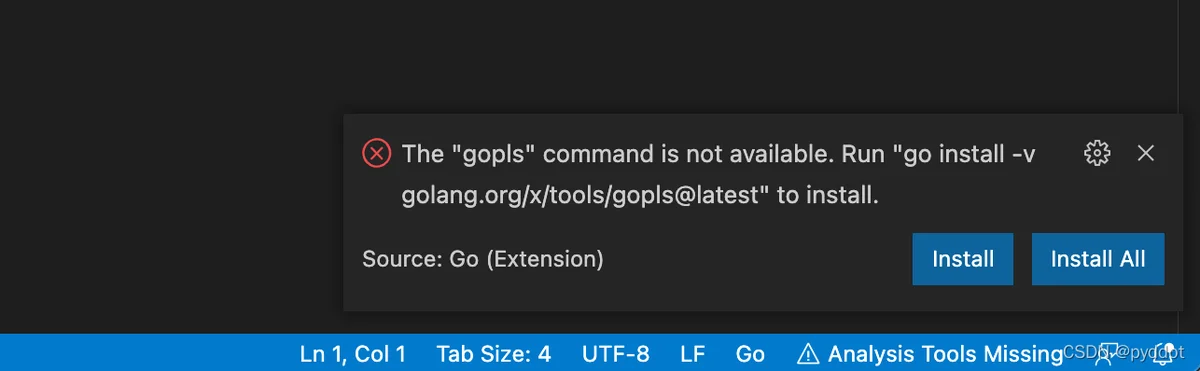Open the notification gear settings icon
The image size is (1200, 371).
1097,153
